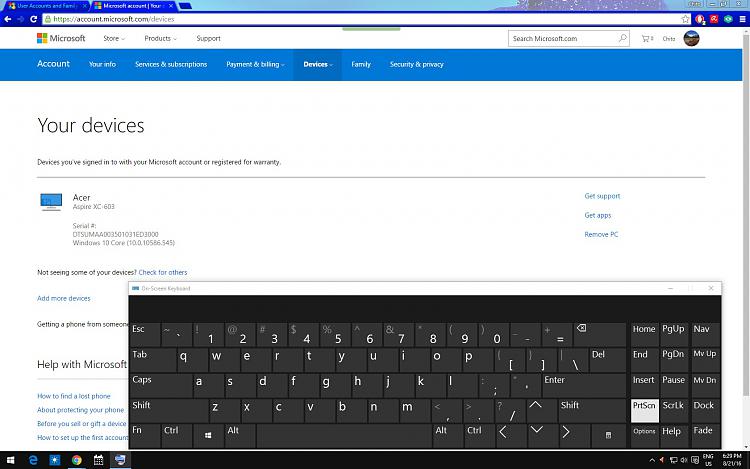Go to Security & privacy tab
The height and width of the screenshot is (469, 750).
pyautogui.click(x=416, y=64)
